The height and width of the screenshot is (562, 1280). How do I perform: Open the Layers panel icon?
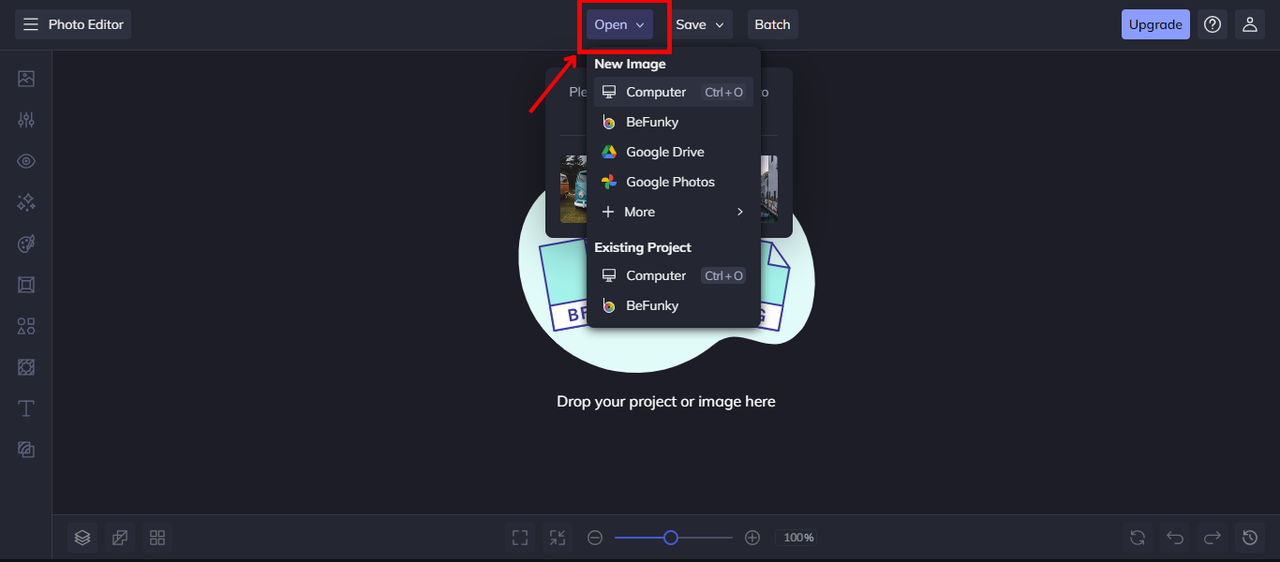83,538
